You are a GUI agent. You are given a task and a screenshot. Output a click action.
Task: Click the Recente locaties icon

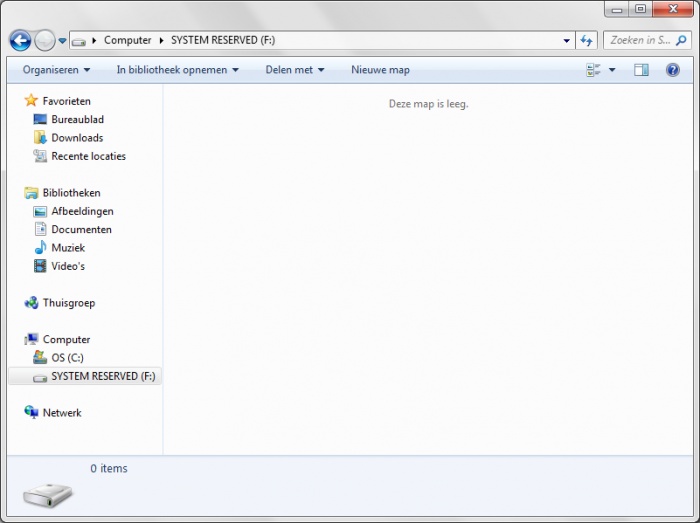[x=40, y=156]
